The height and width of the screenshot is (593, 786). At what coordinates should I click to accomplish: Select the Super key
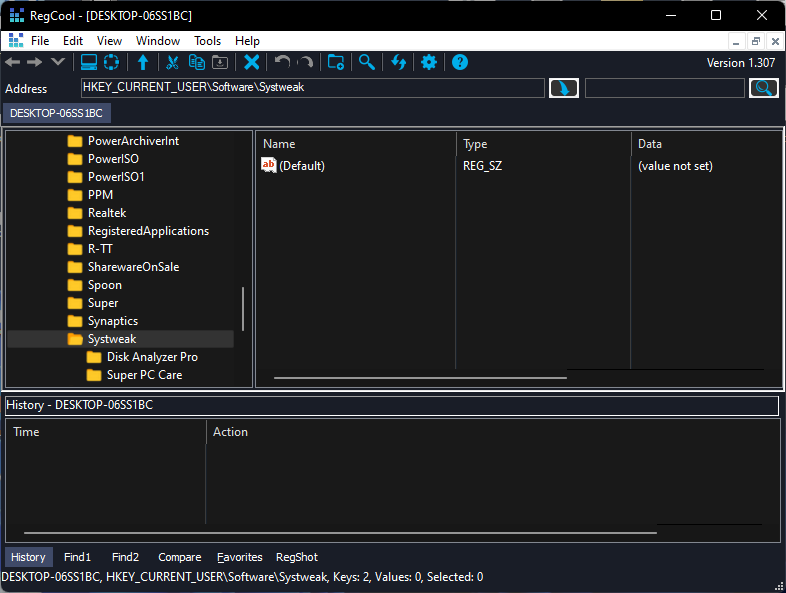pyautogui.click(x=103, y=303)
